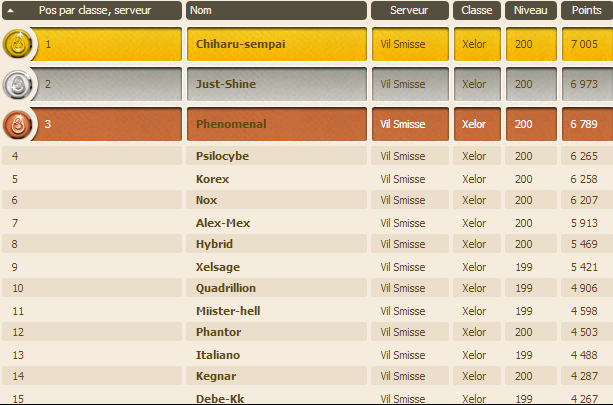
Task: Sort by Points column header
Action: point(587,10)
